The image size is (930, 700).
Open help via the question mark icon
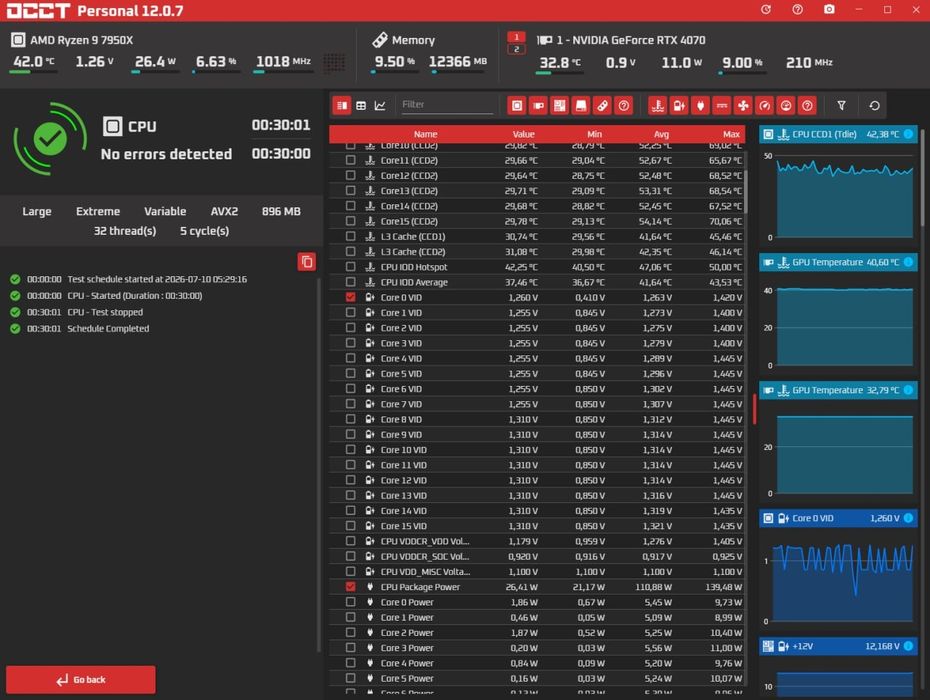pos(797,9)
